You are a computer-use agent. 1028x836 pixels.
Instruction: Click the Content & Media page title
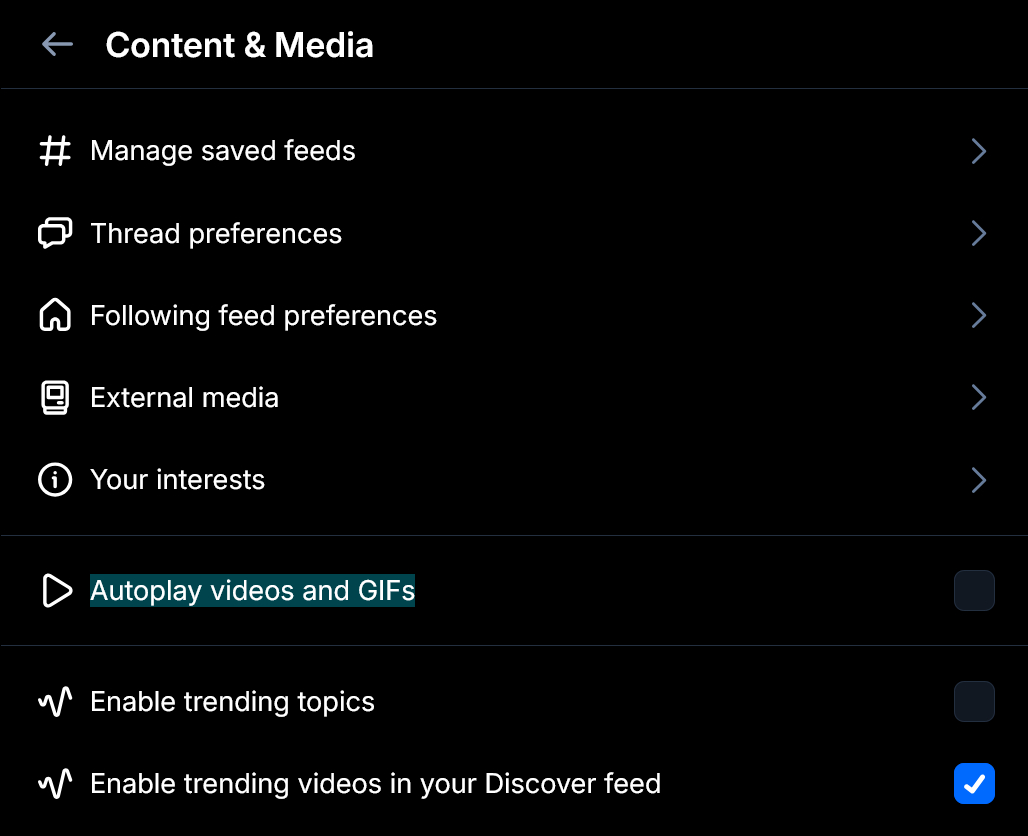[239, 45]
